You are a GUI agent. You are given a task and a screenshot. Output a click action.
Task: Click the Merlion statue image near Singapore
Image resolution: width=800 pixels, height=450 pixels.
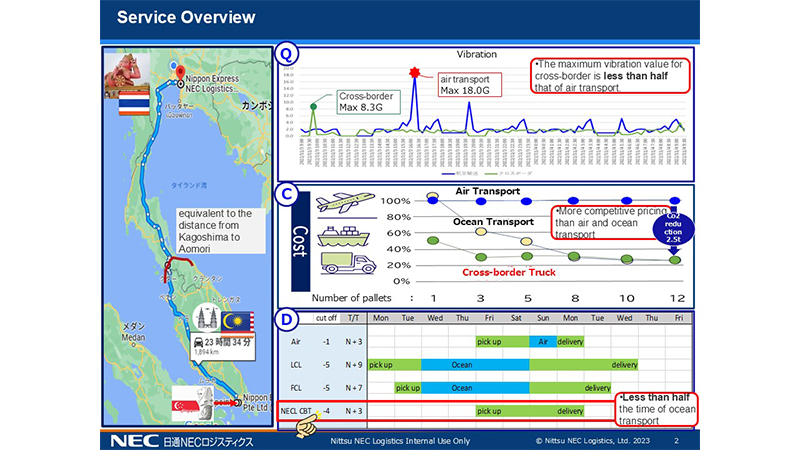[x=205, y=404]
